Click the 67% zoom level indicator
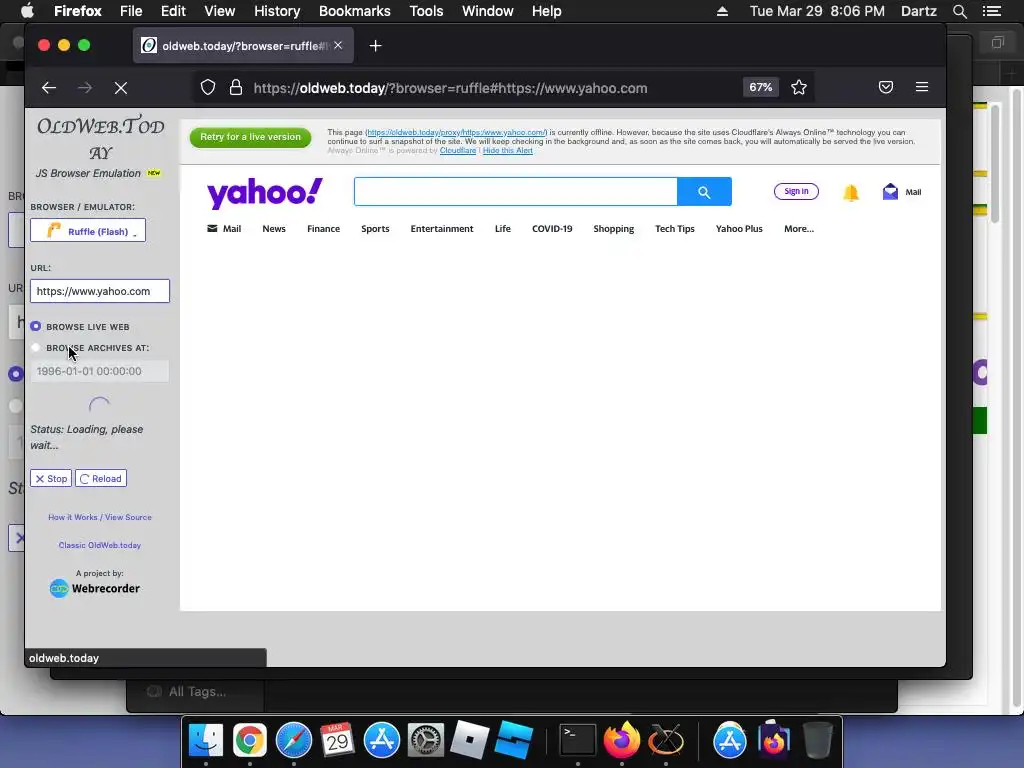The image size is (1024, 768). point(760,88)
